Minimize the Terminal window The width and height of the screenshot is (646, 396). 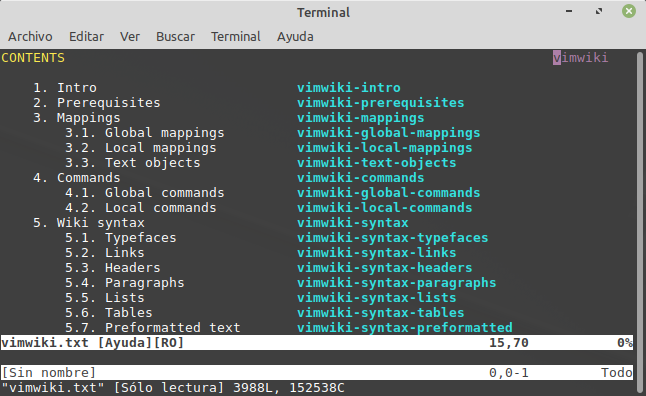[569, 11]
